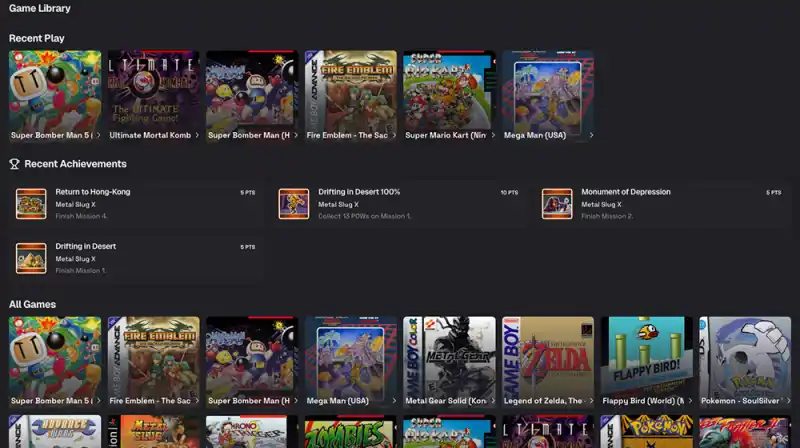800x448 pixels.
Task: Open Super Mario Kart cover in All Games
Action: (x=449, y=432)
